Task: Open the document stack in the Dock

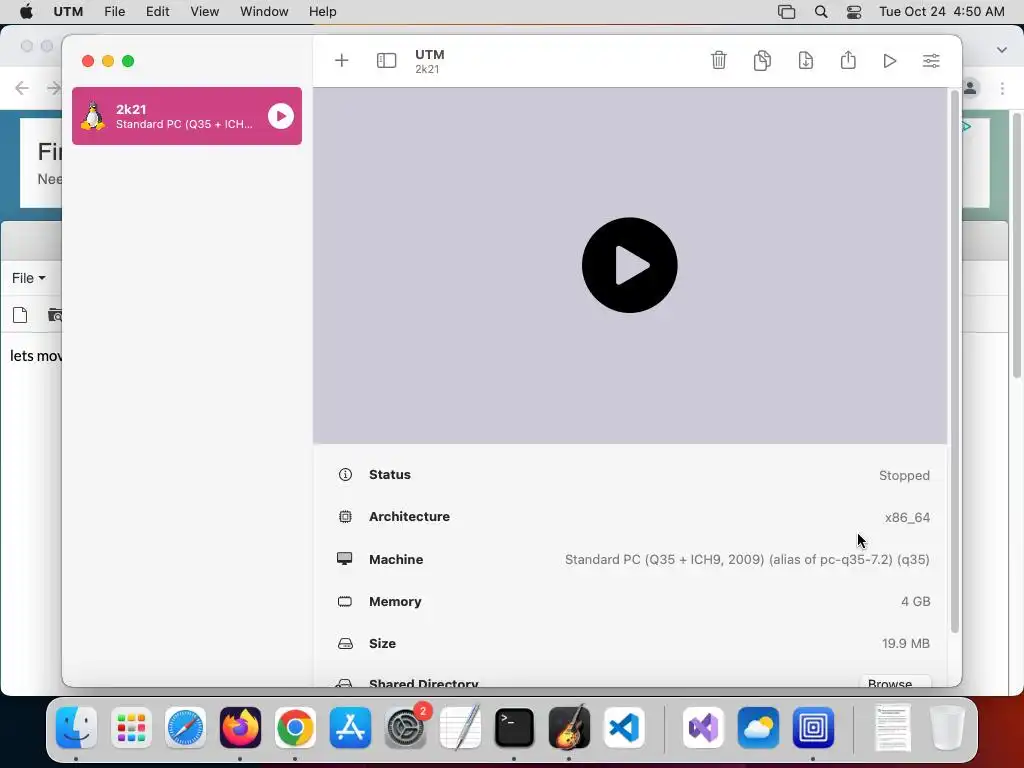Action: (x=893, y=728)
